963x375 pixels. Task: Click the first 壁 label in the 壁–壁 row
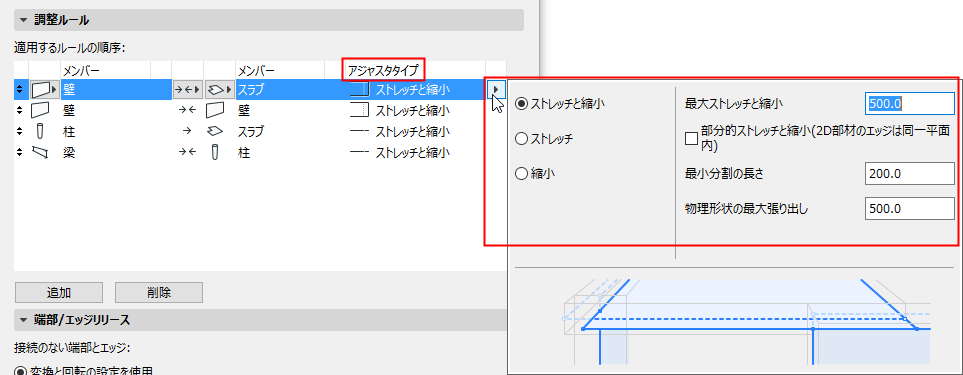click(68, 110)
